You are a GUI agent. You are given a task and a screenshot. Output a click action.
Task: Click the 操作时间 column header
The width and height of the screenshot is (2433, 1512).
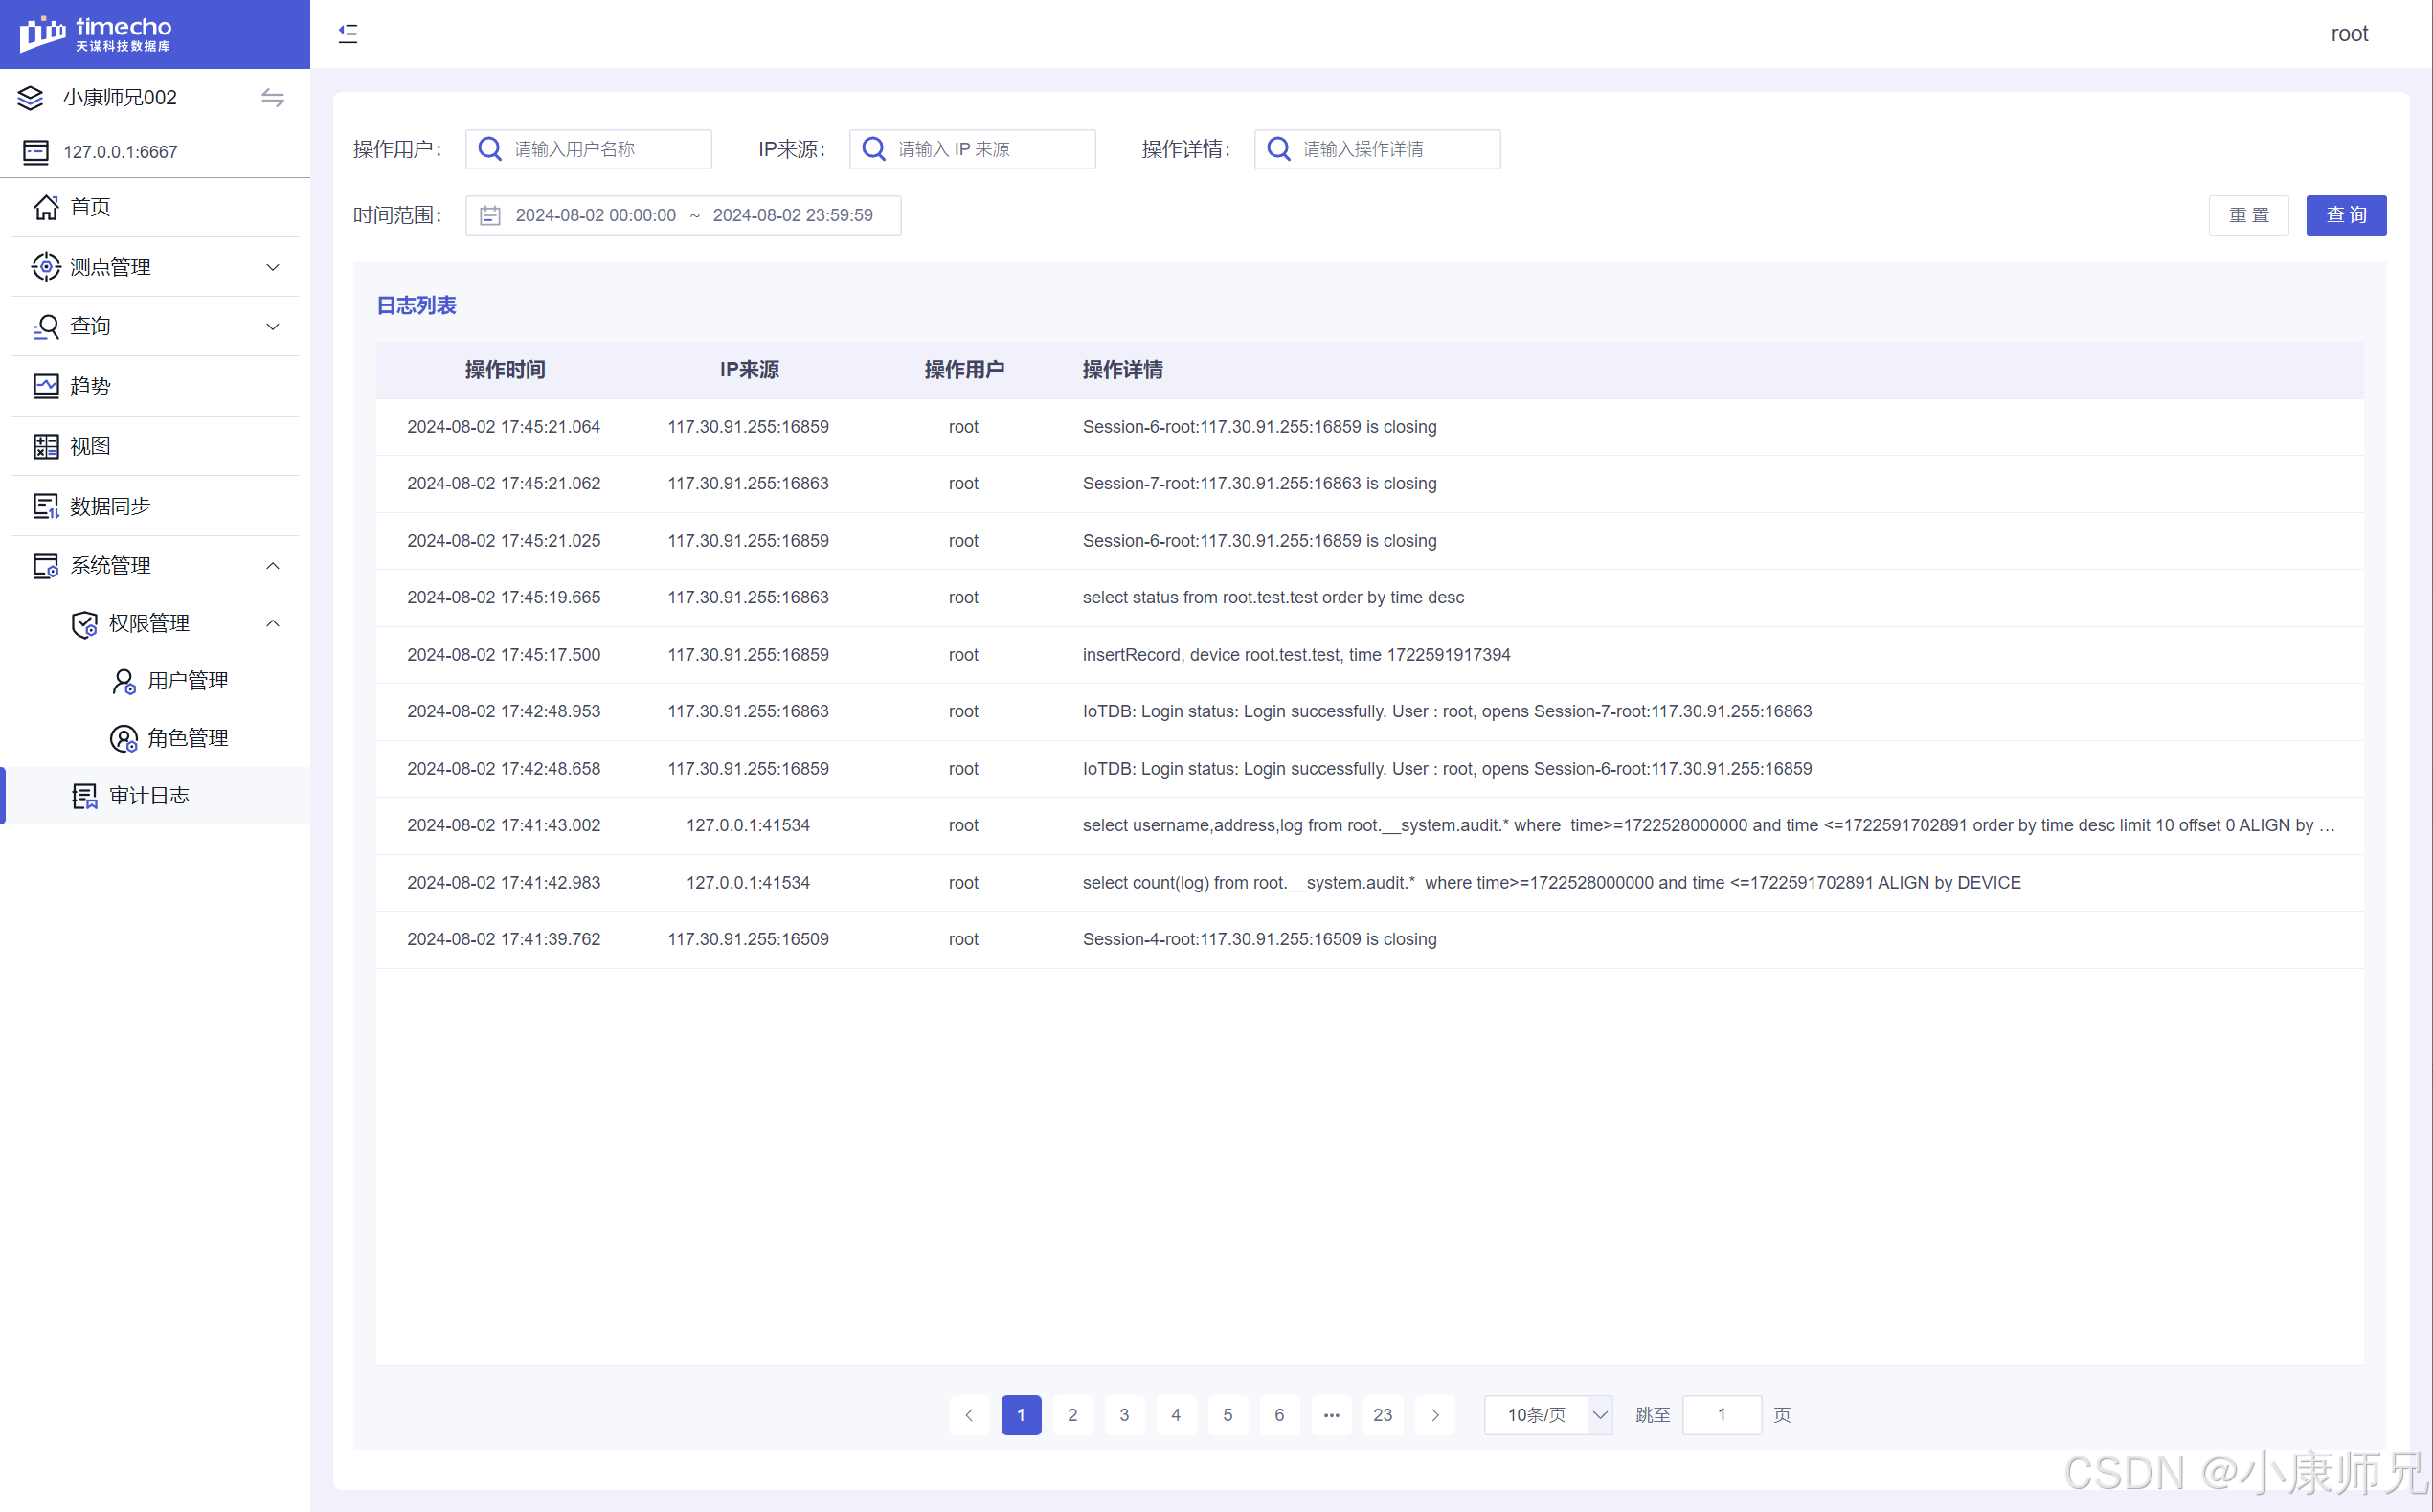click(x=505, y=370)
